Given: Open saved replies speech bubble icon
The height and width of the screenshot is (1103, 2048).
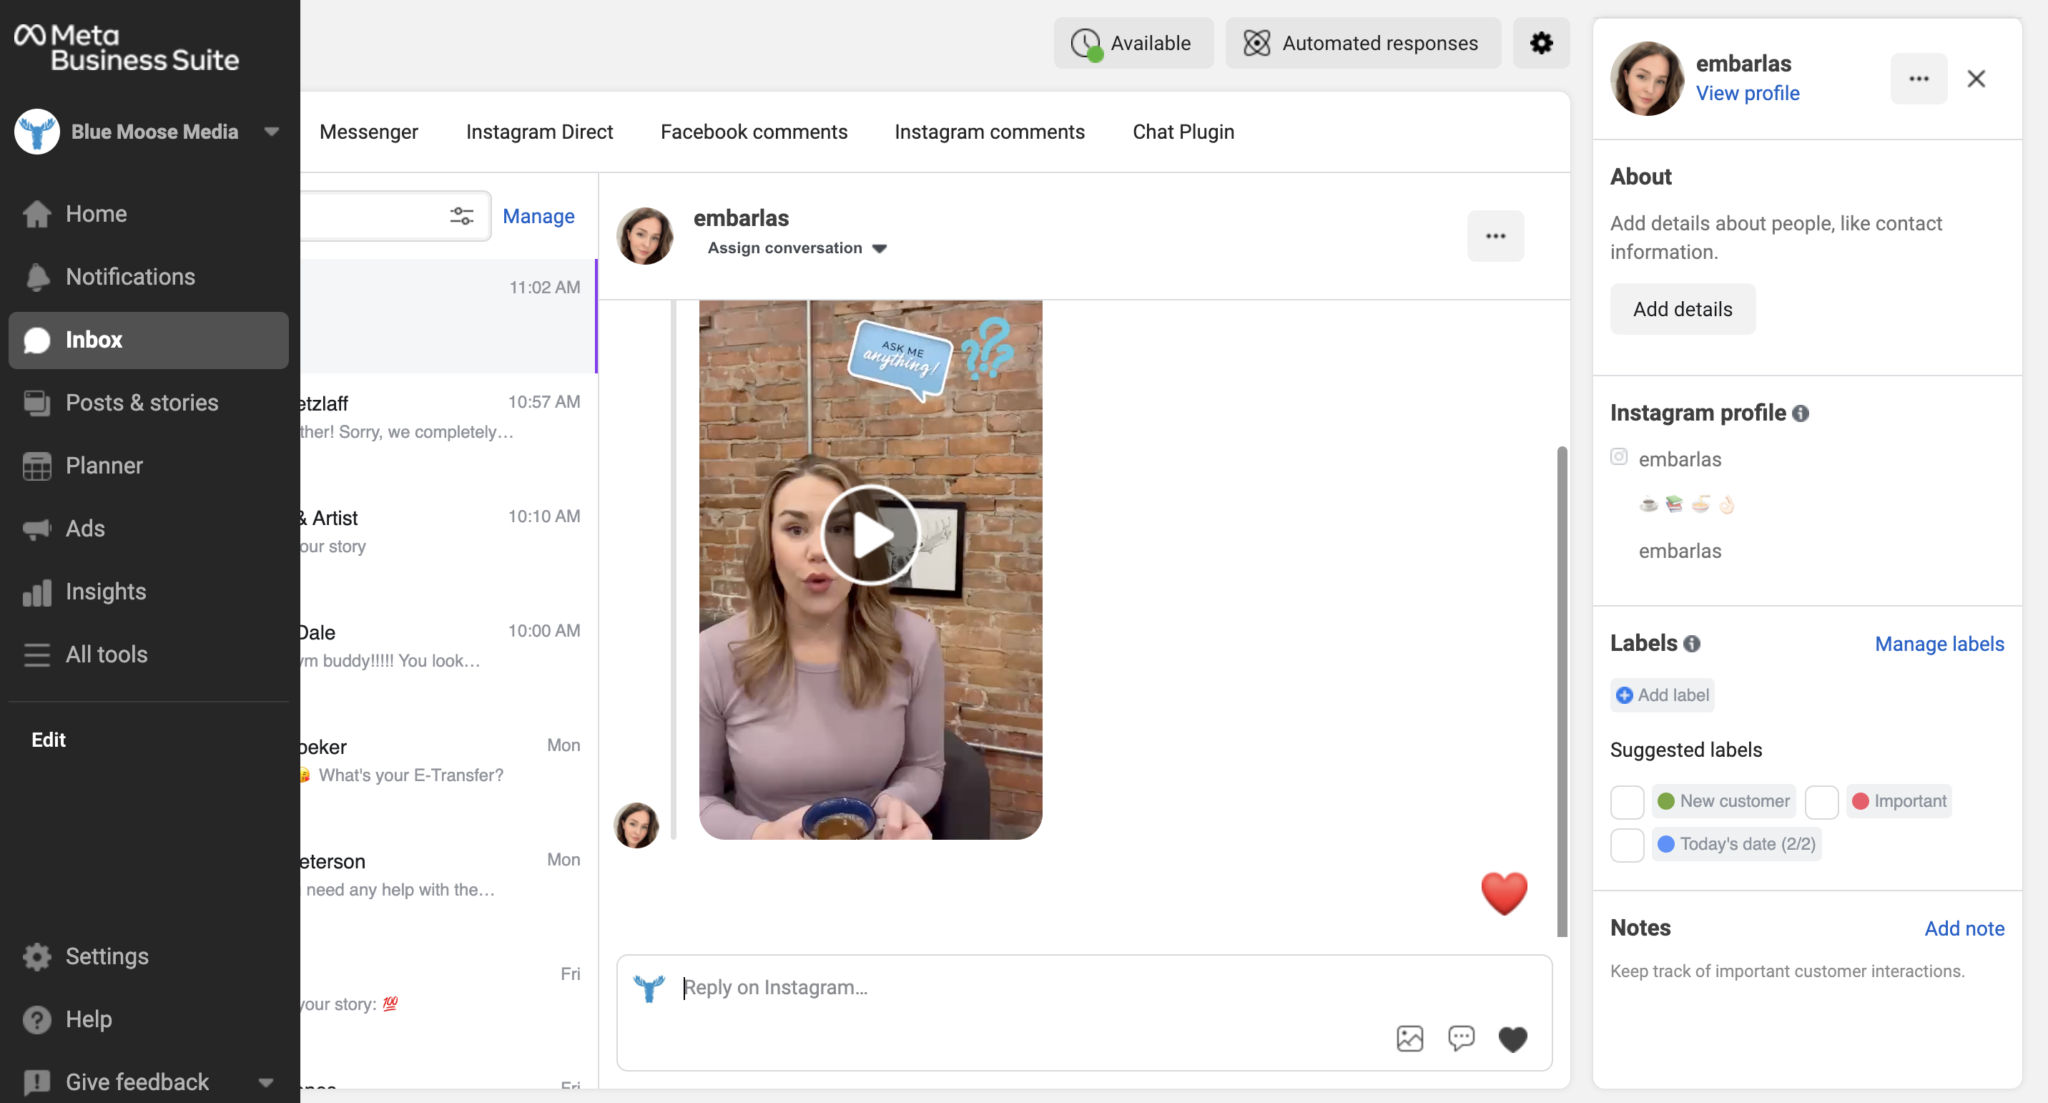Looking at the screenshot, I should point(1461,1039).
